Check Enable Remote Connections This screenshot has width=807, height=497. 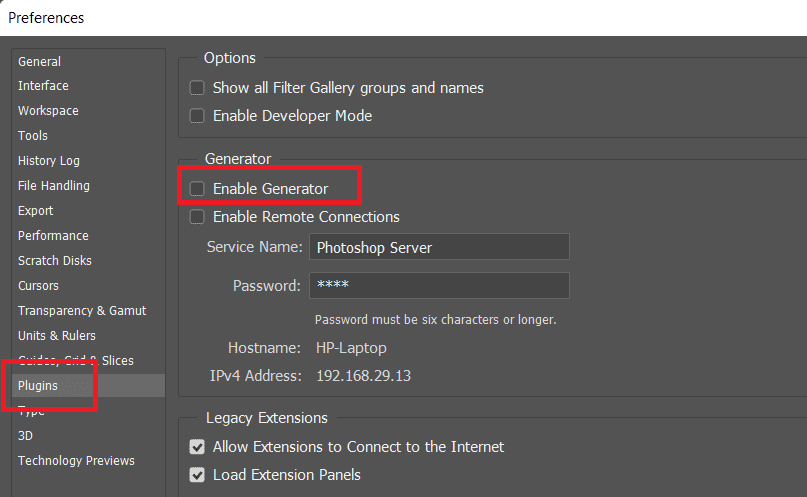click(197, 217)
